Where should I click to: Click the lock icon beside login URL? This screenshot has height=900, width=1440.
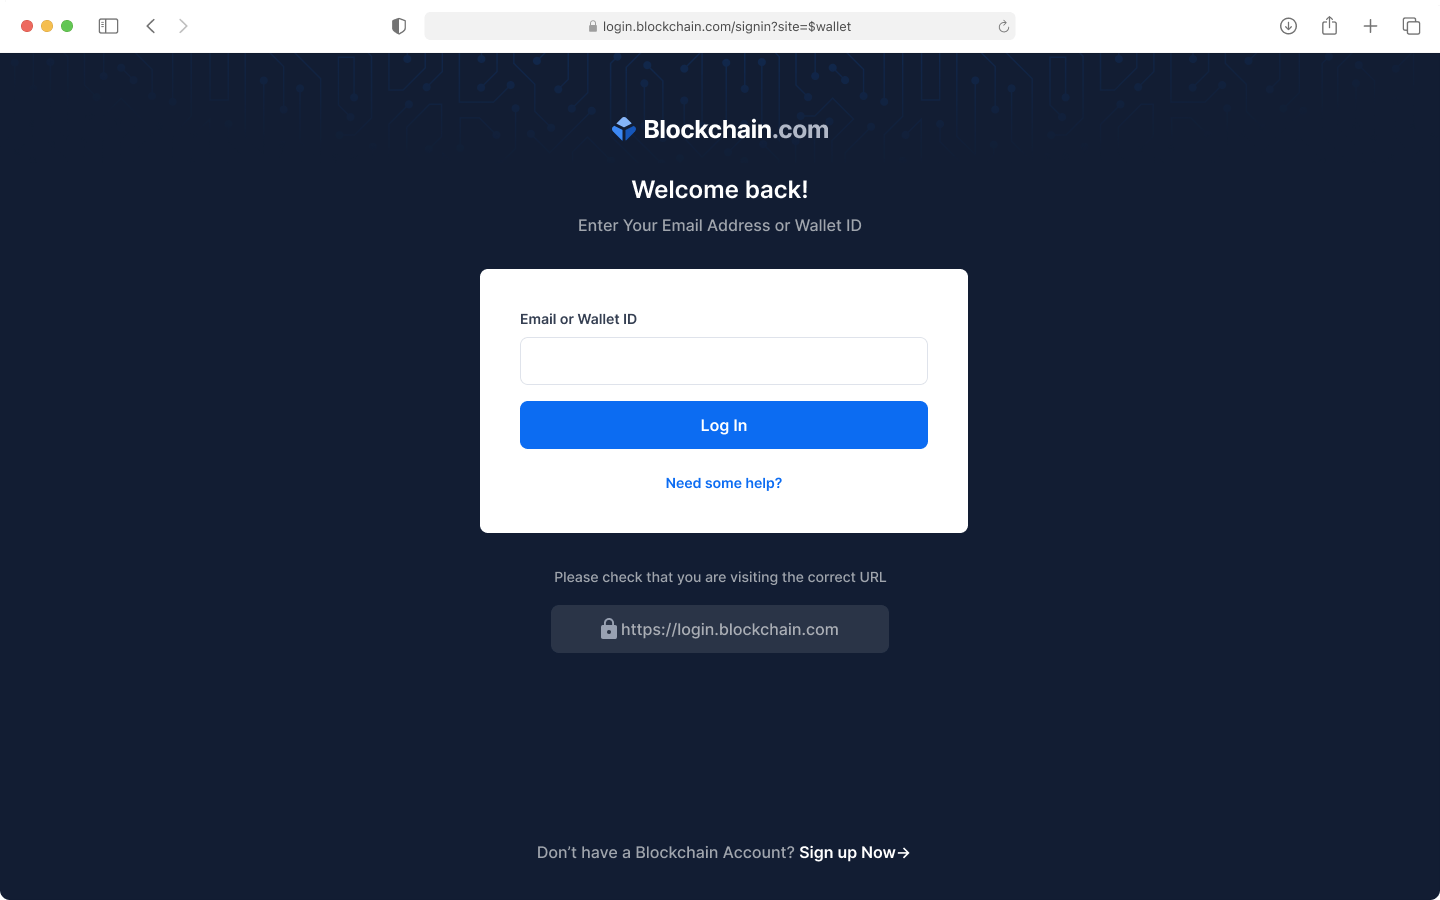[608, 628]
